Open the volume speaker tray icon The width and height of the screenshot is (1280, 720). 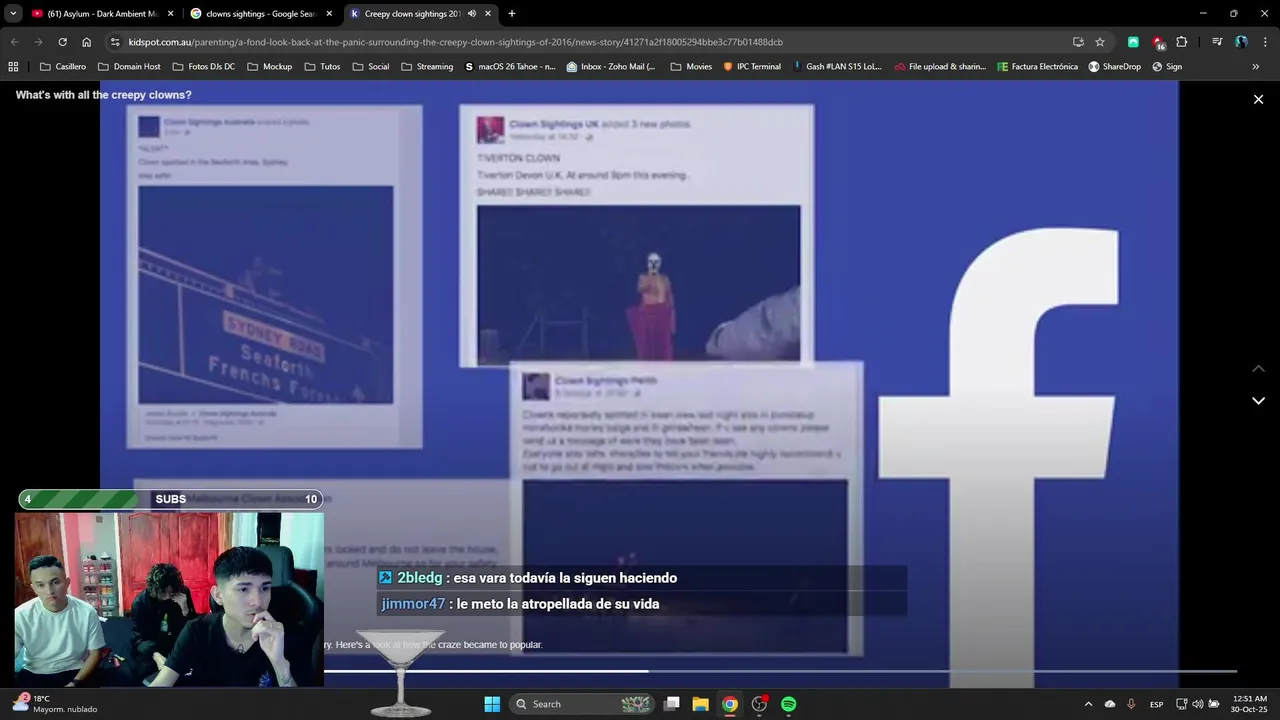pyautogui.click(x=1198, y=704)
